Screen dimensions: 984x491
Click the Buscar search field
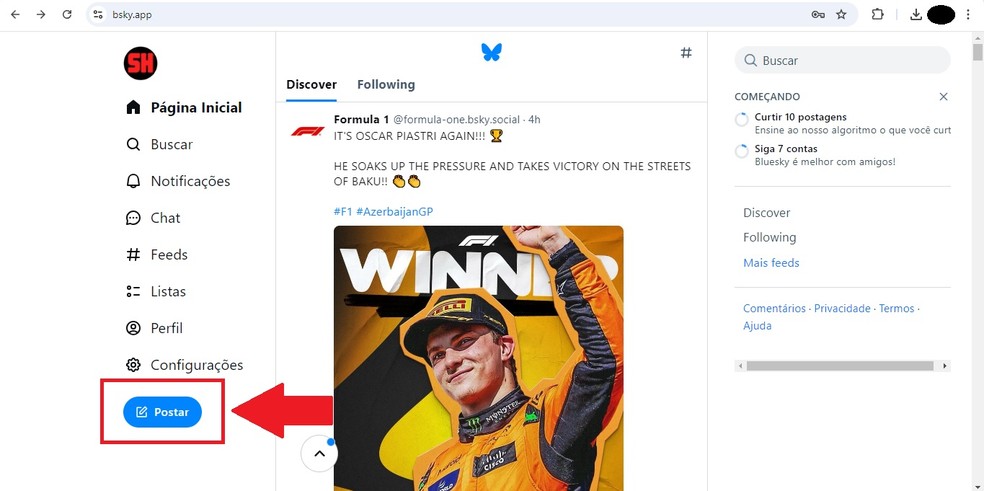[x=850, y=61]
